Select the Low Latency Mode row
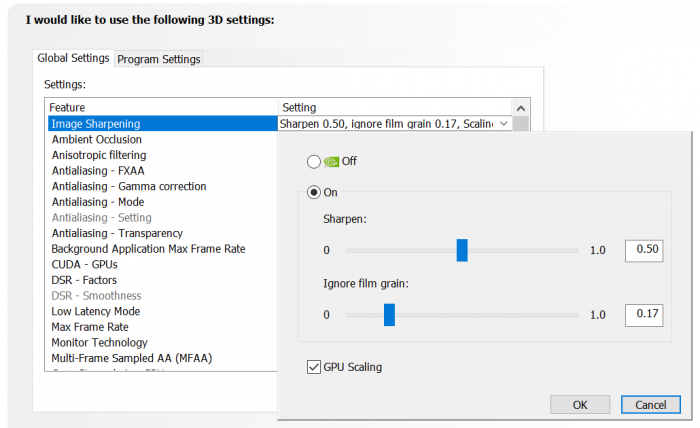This screenshot has height=428, width=700. (162, 311)
